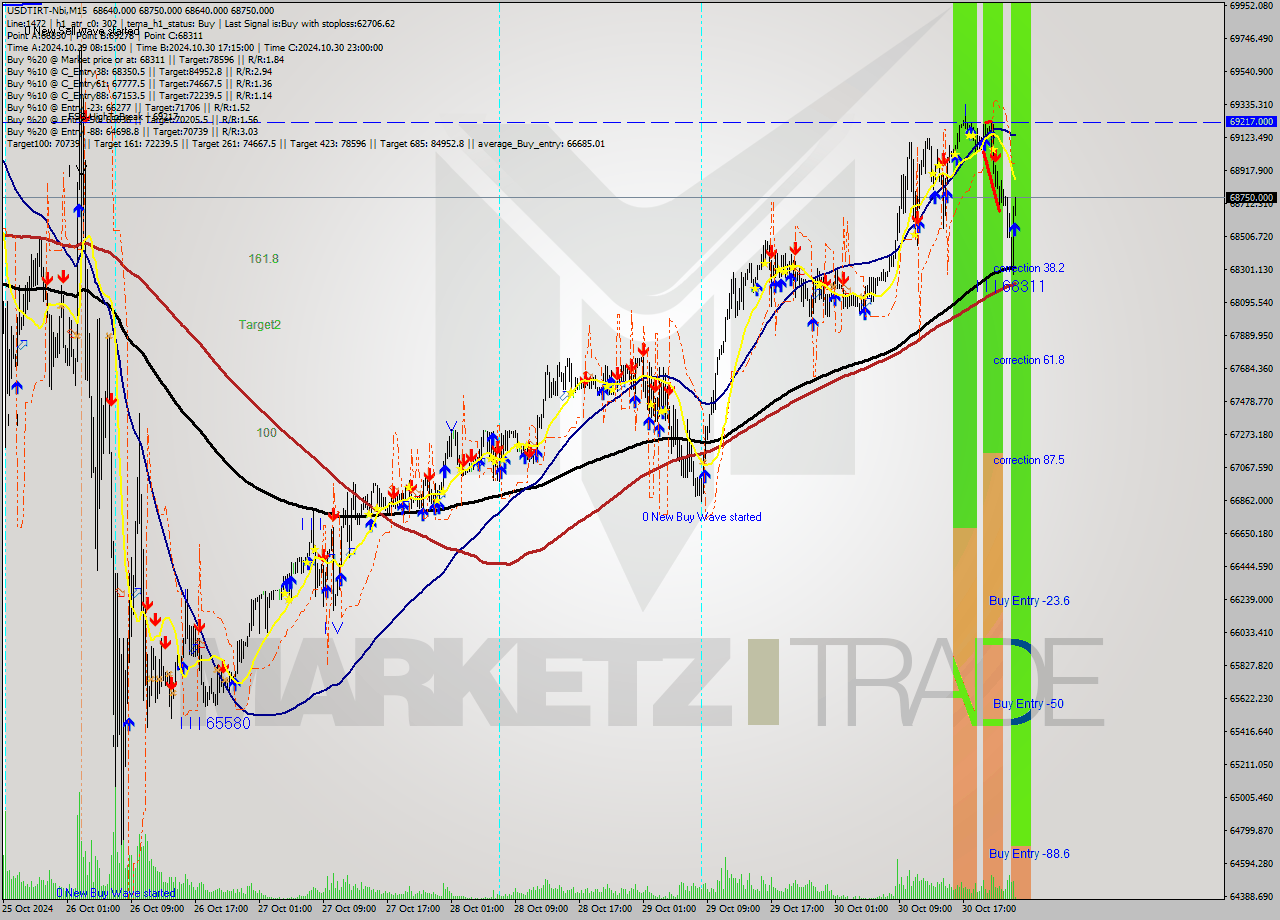Click the current price tag 68750.000
The width and height of the screenshot is (1280, 920).
[x=1250, y=197]
